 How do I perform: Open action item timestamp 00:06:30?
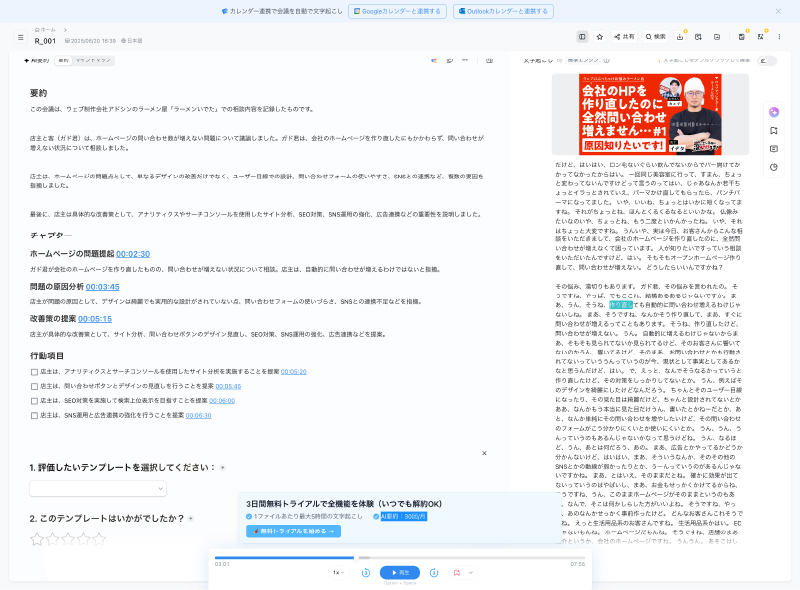[x=198, y=415]
